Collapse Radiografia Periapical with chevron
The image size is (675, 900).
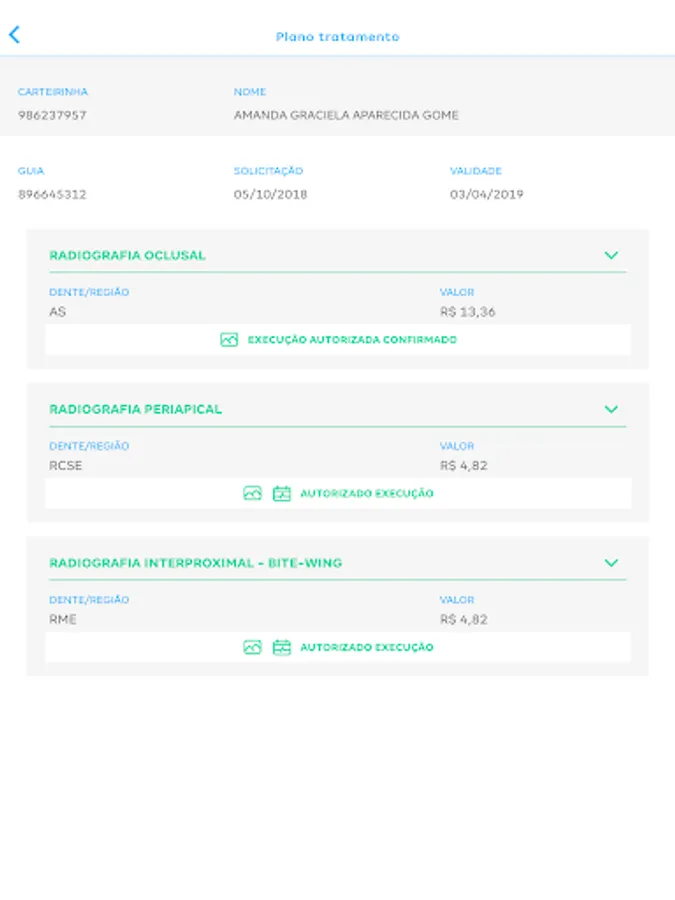(x=611, y=409)
